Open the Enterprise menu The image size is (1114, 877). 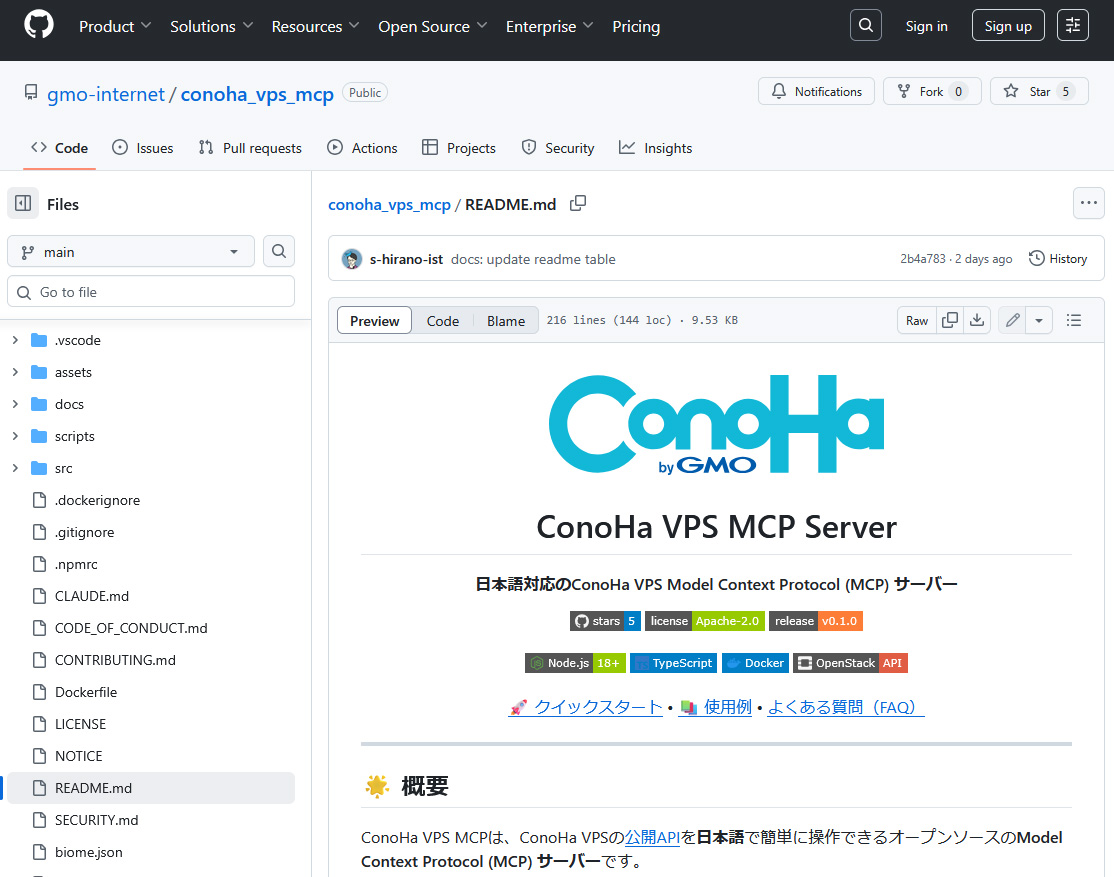pyautogui.click(x=549, y=26)
